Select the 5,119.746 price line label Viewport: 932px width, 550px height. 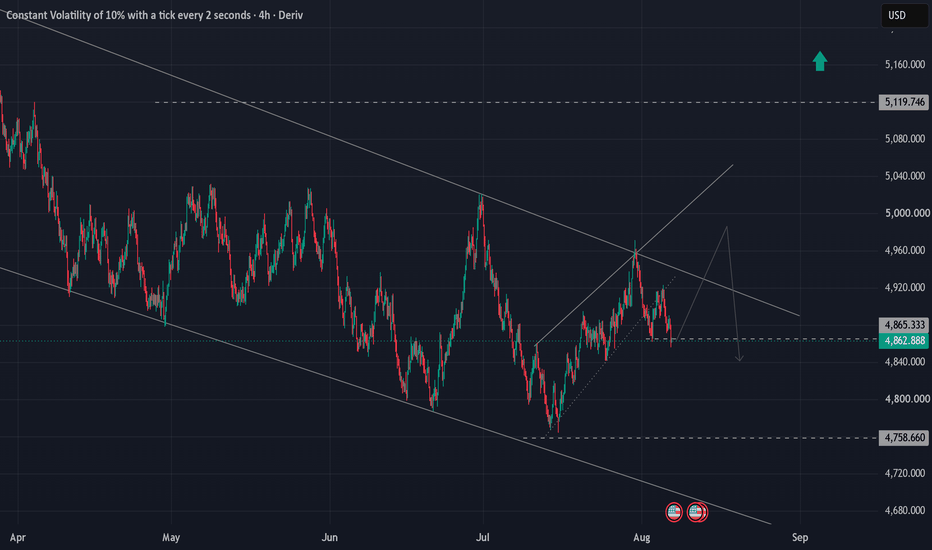coord(905,102)
